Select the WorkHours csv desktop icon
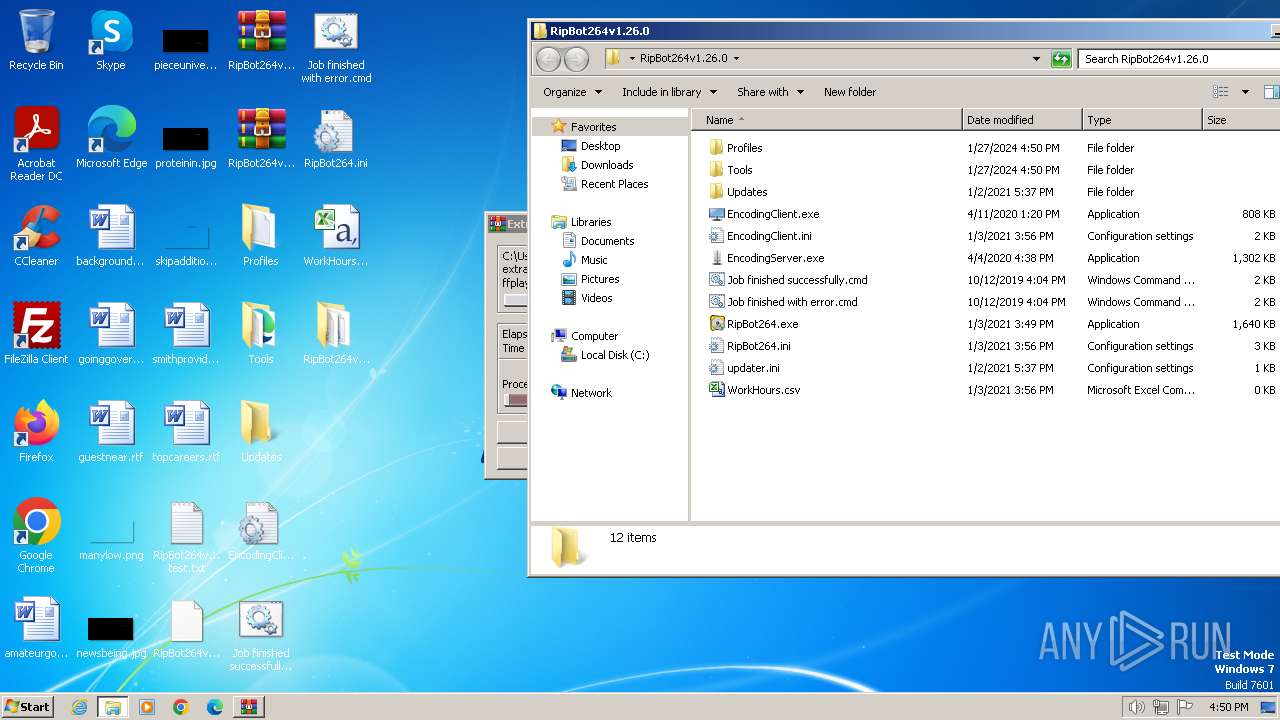 [335, 237]
